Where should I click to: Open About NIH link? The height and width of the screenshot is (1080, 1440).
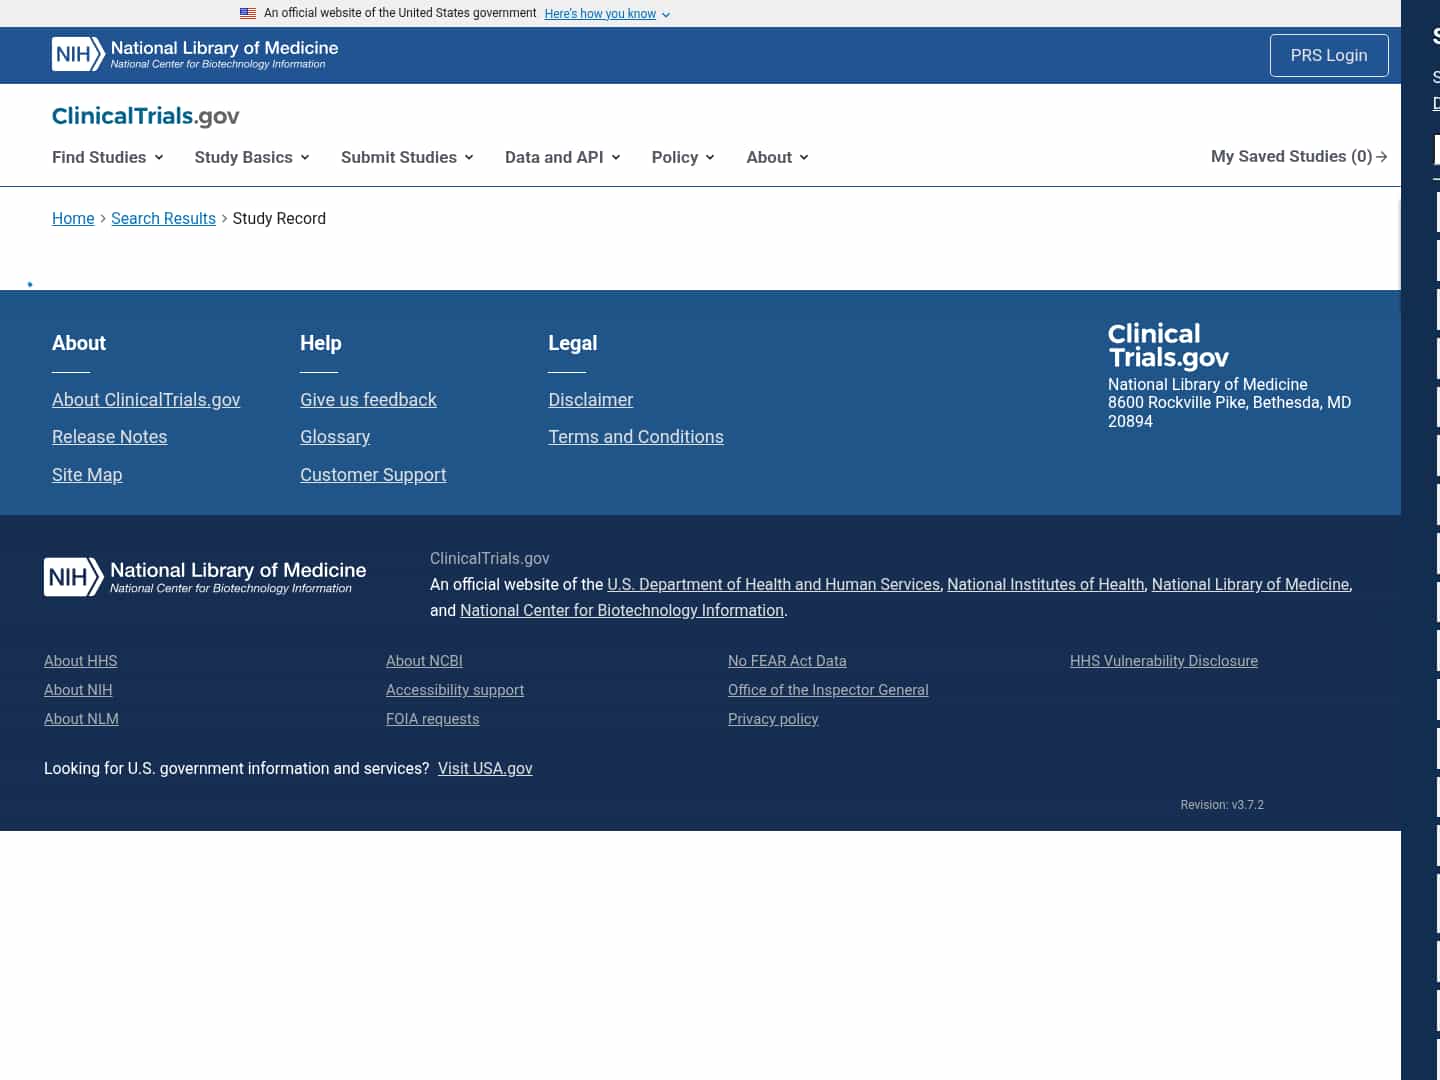[78, 690]
